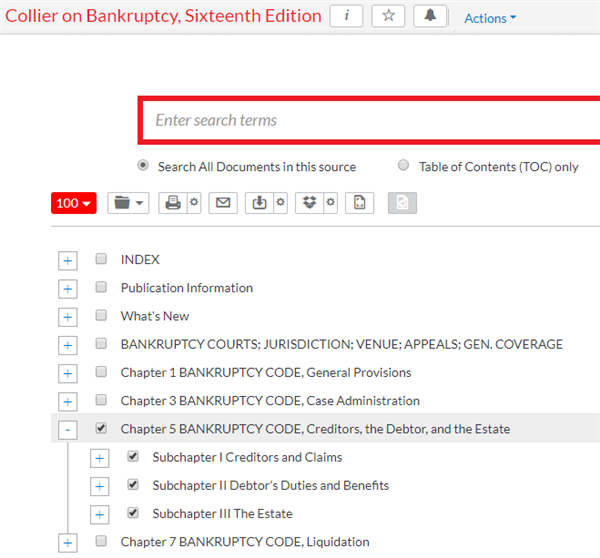Open What's New entry text
The image size is (600, 558).
coord(155,316)
